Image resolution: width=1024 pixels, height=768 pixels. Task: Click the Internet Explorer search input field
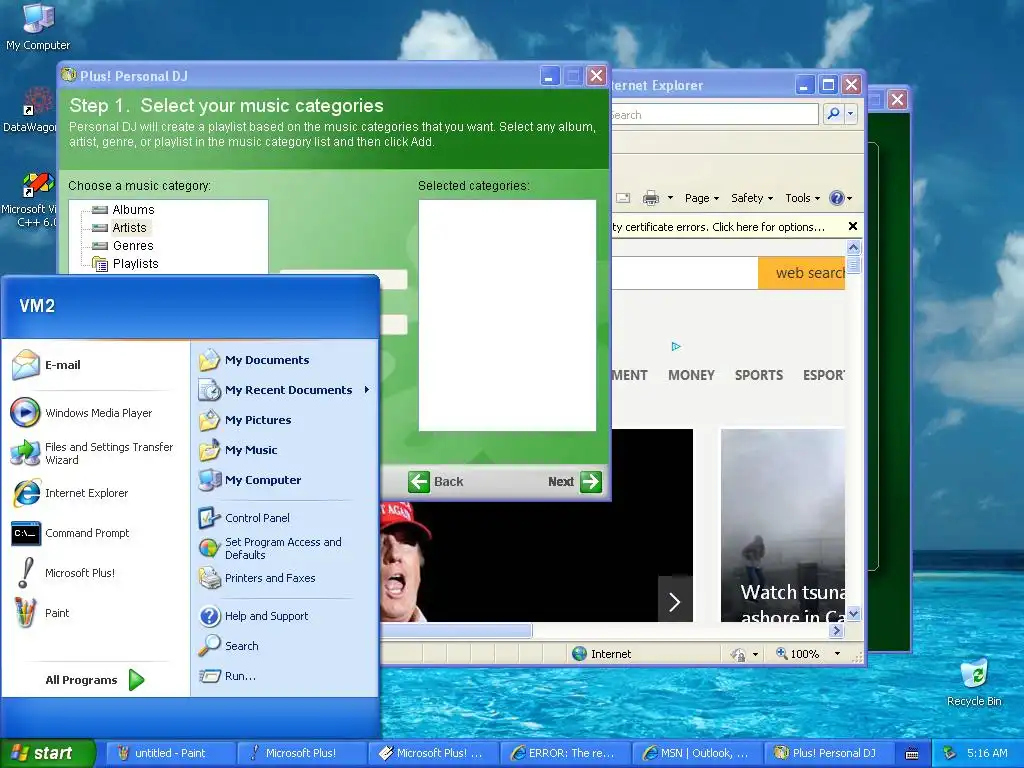[714, 114]
